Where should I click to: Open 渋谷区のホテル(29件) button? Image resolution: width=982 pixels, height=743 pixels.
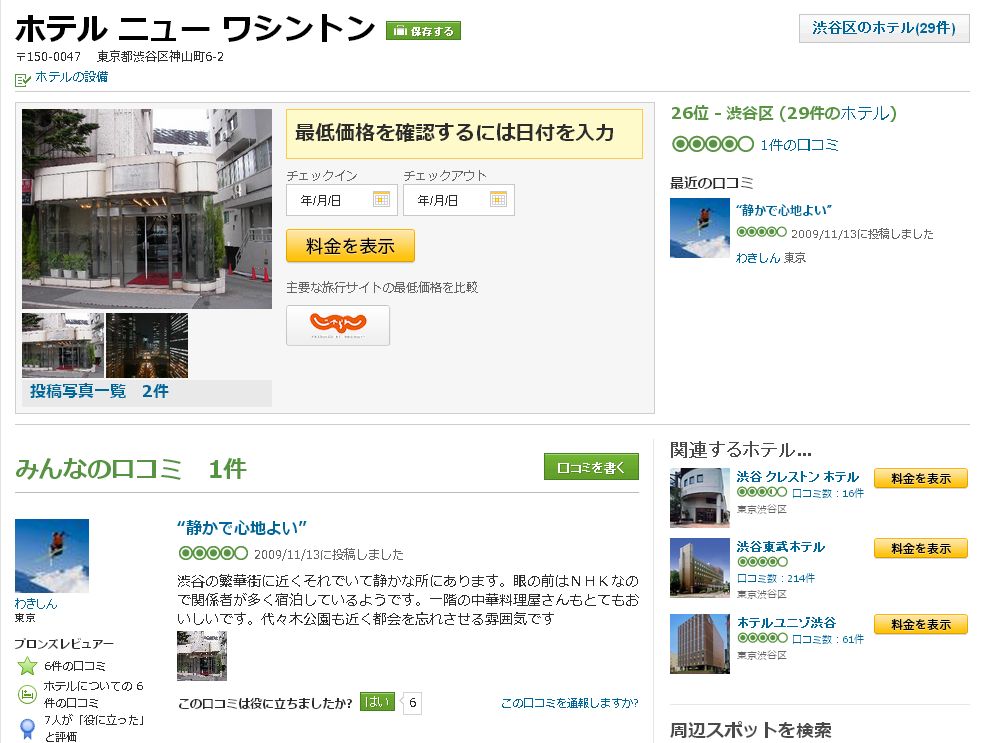(884, 28)
